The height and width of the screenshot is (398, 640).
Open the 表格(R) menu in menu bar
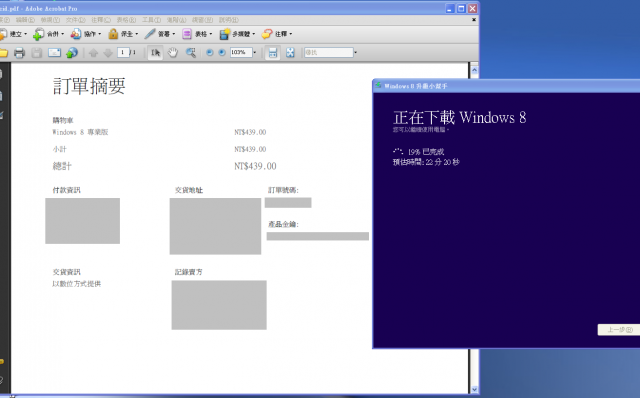[126, 20]
